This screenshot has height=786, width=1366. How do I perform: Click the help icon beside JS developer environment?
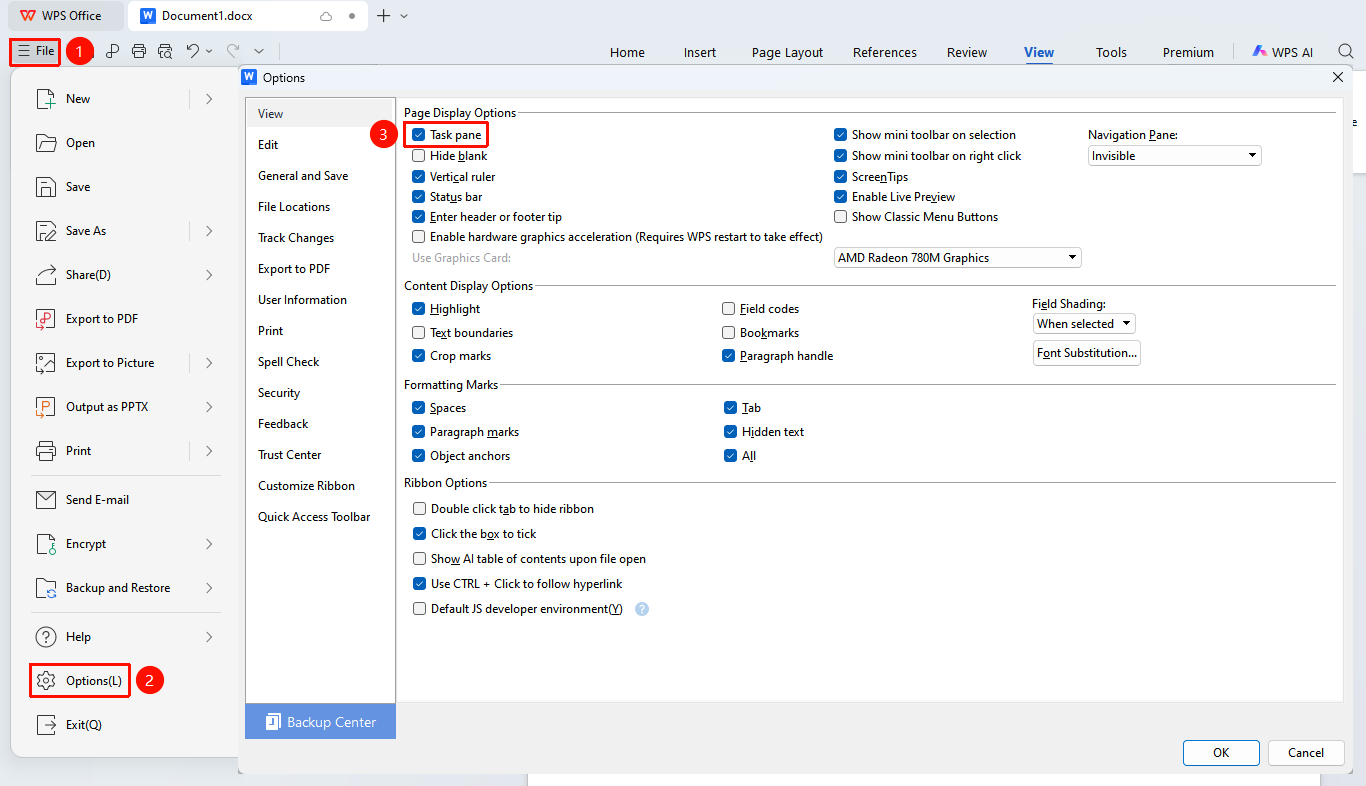coord(642,609)
